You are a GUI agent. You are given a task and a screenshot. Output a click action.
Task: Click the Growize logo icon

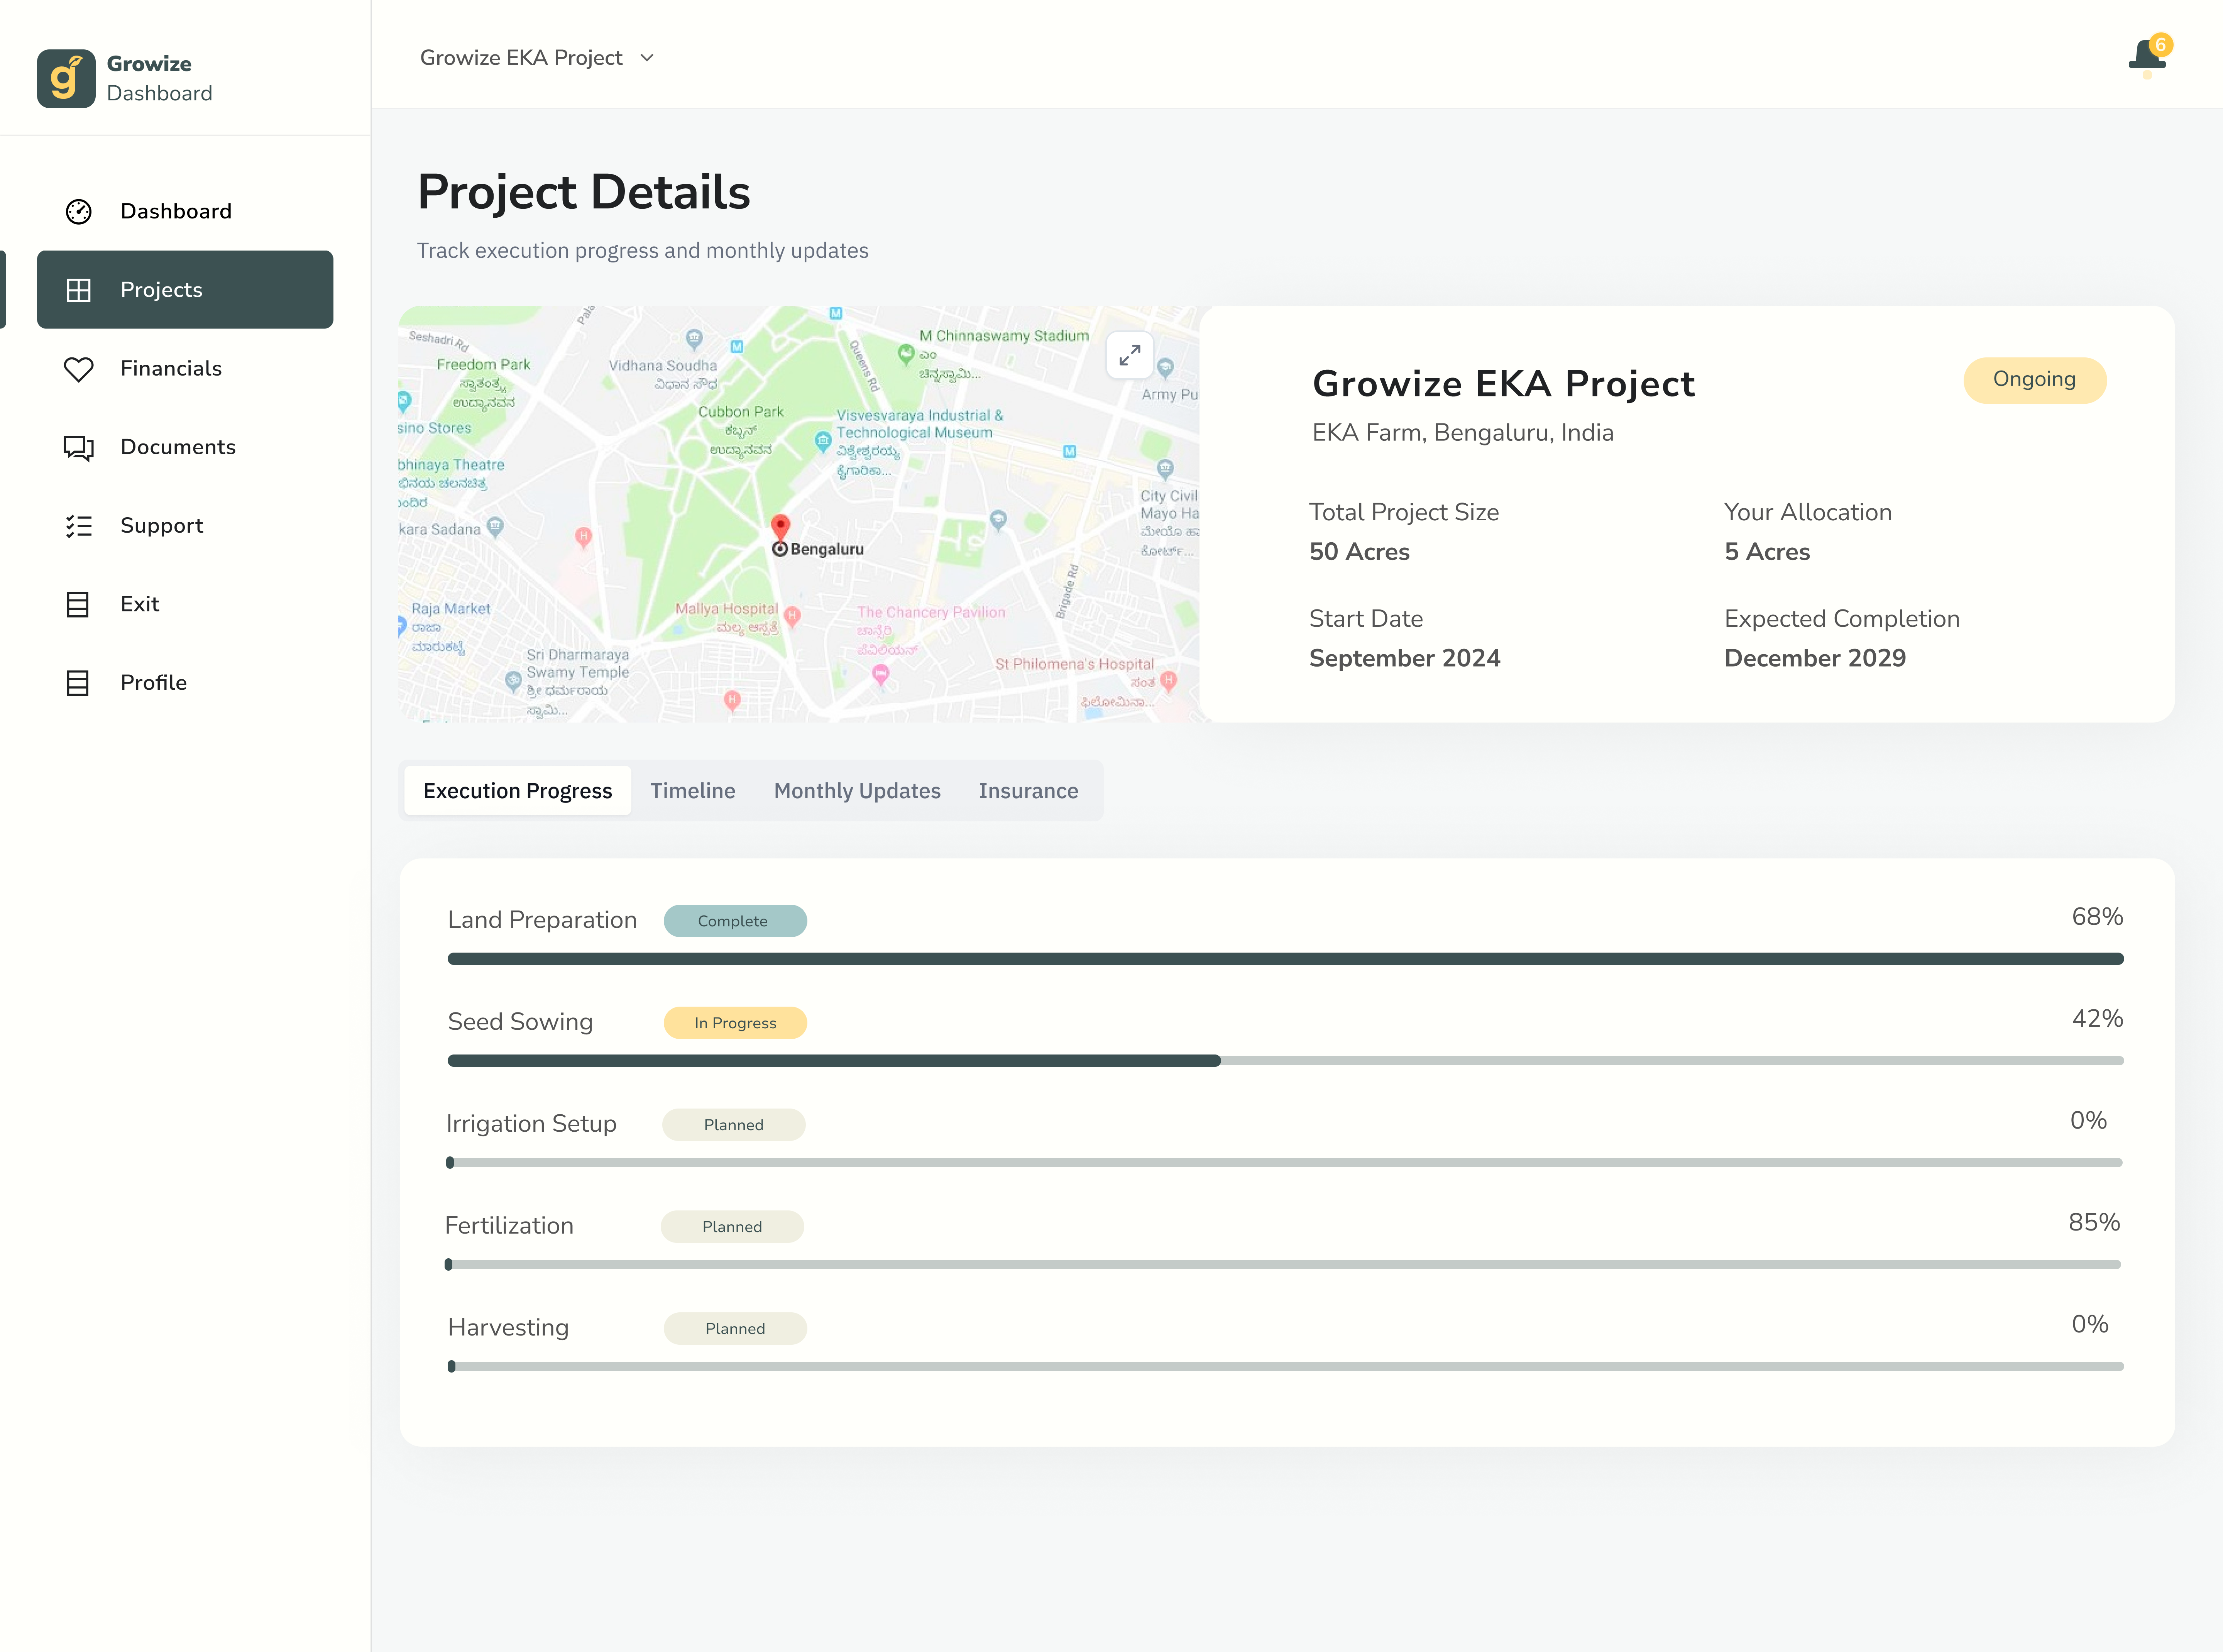66,78
